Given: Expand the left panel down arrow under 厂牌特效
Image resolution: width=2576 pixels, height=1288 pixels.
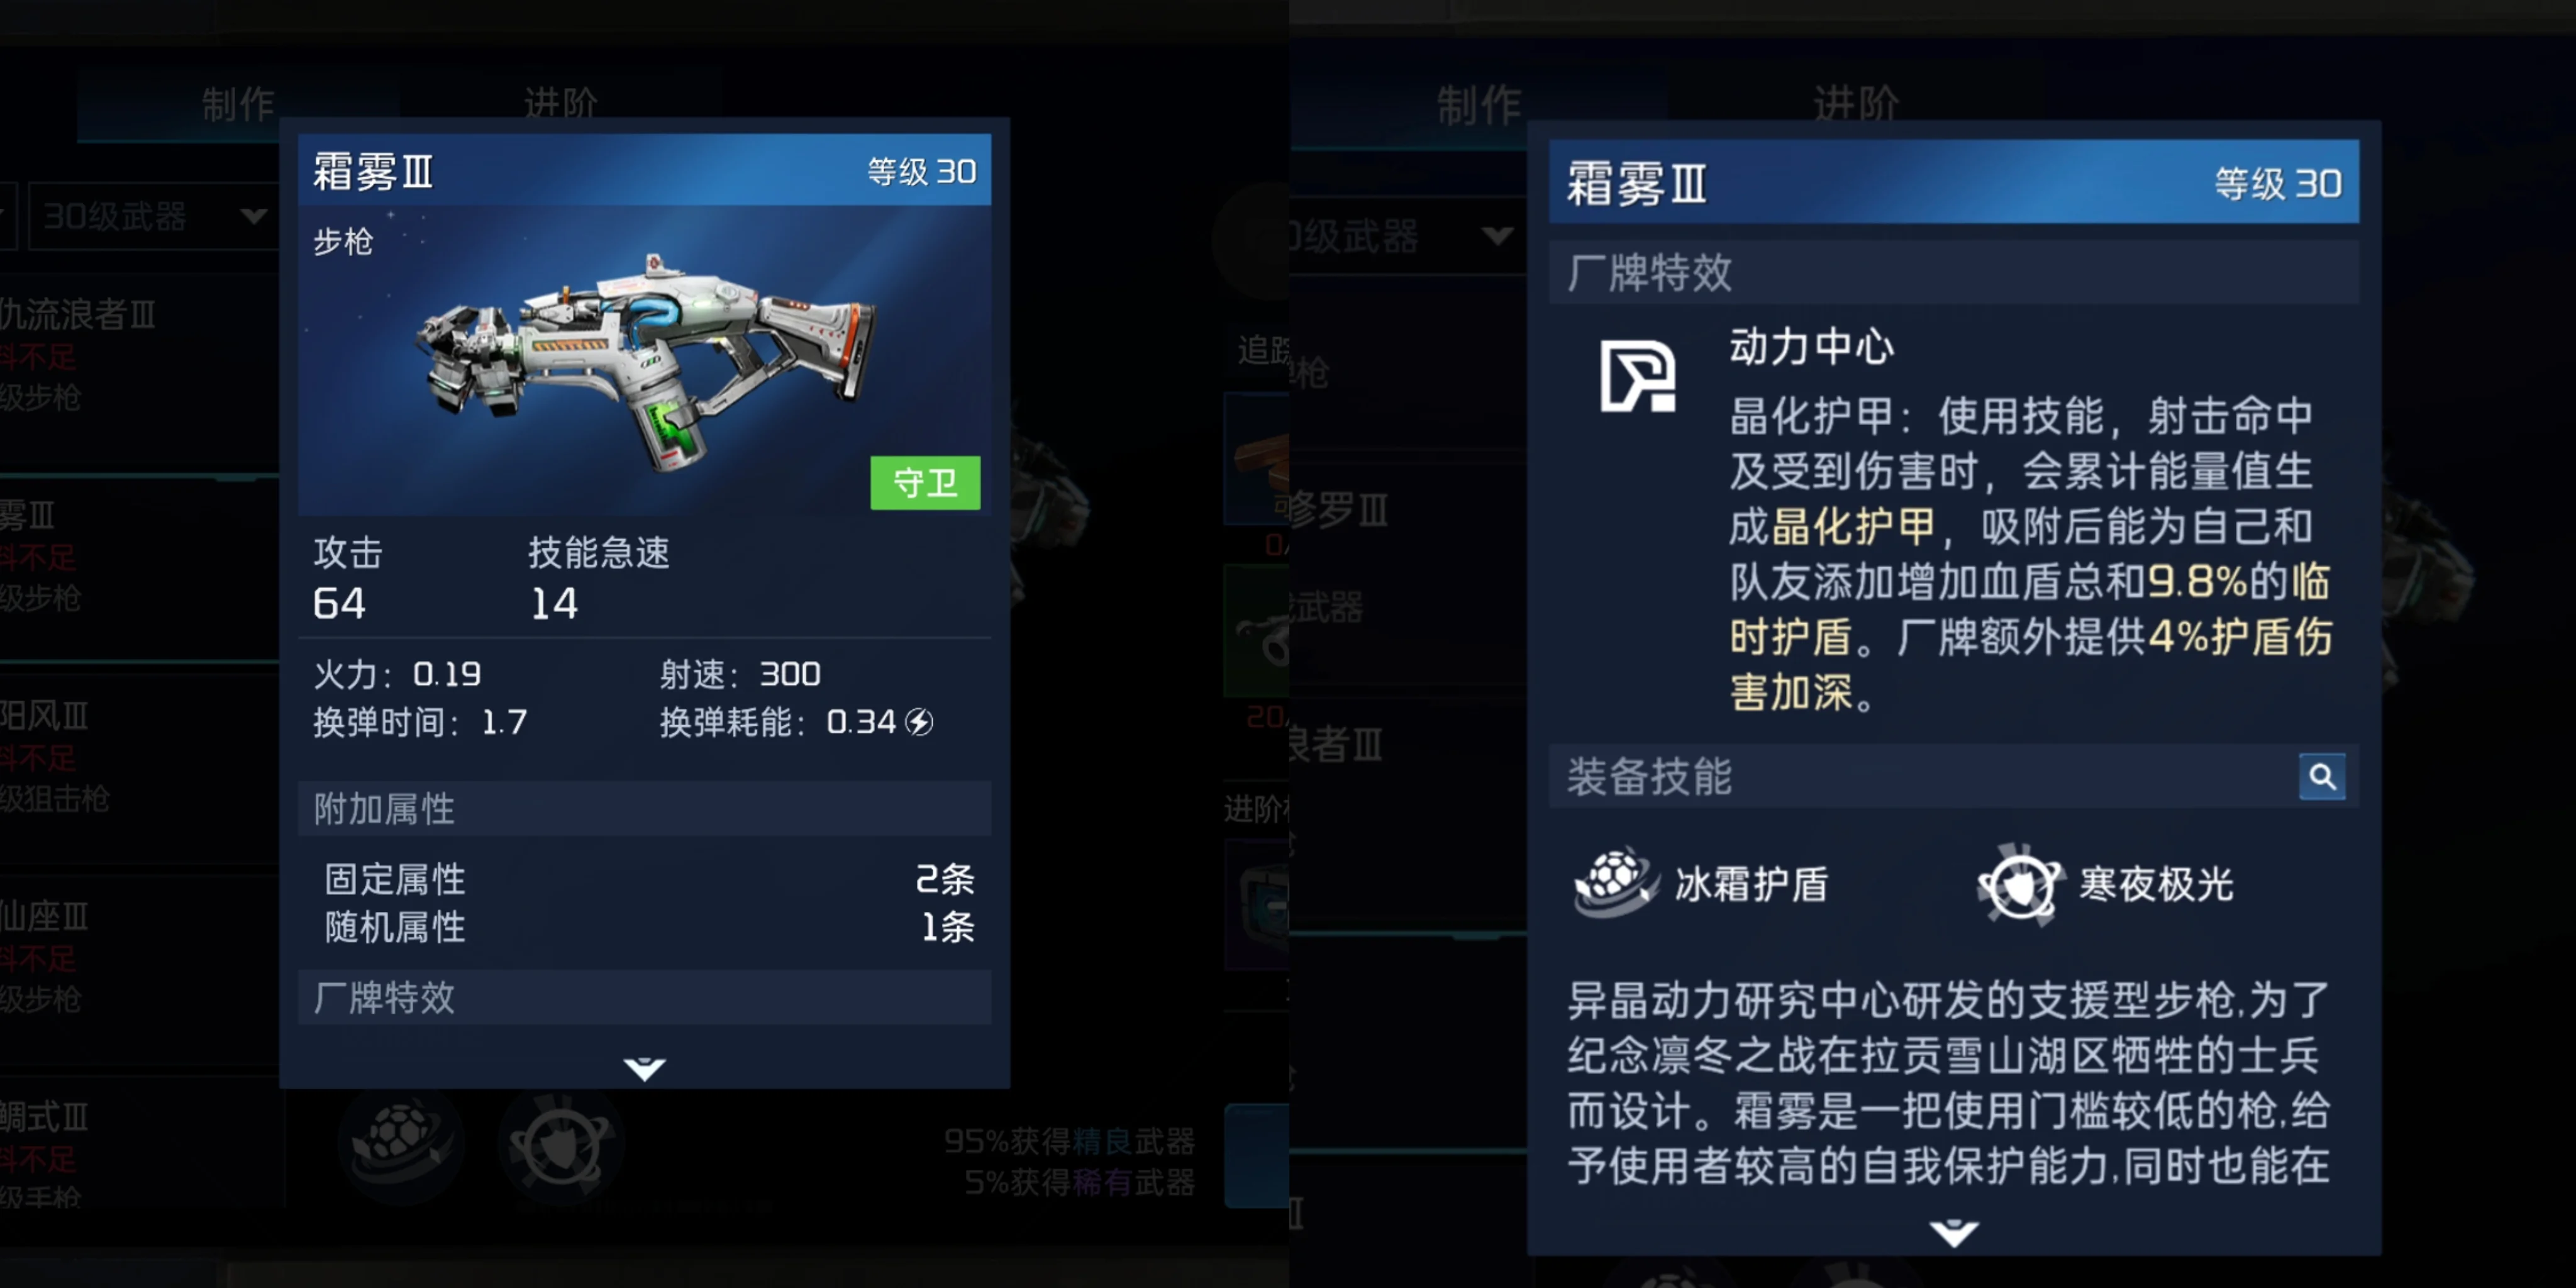Looking at the screenshot, I should click(644, 1068).
